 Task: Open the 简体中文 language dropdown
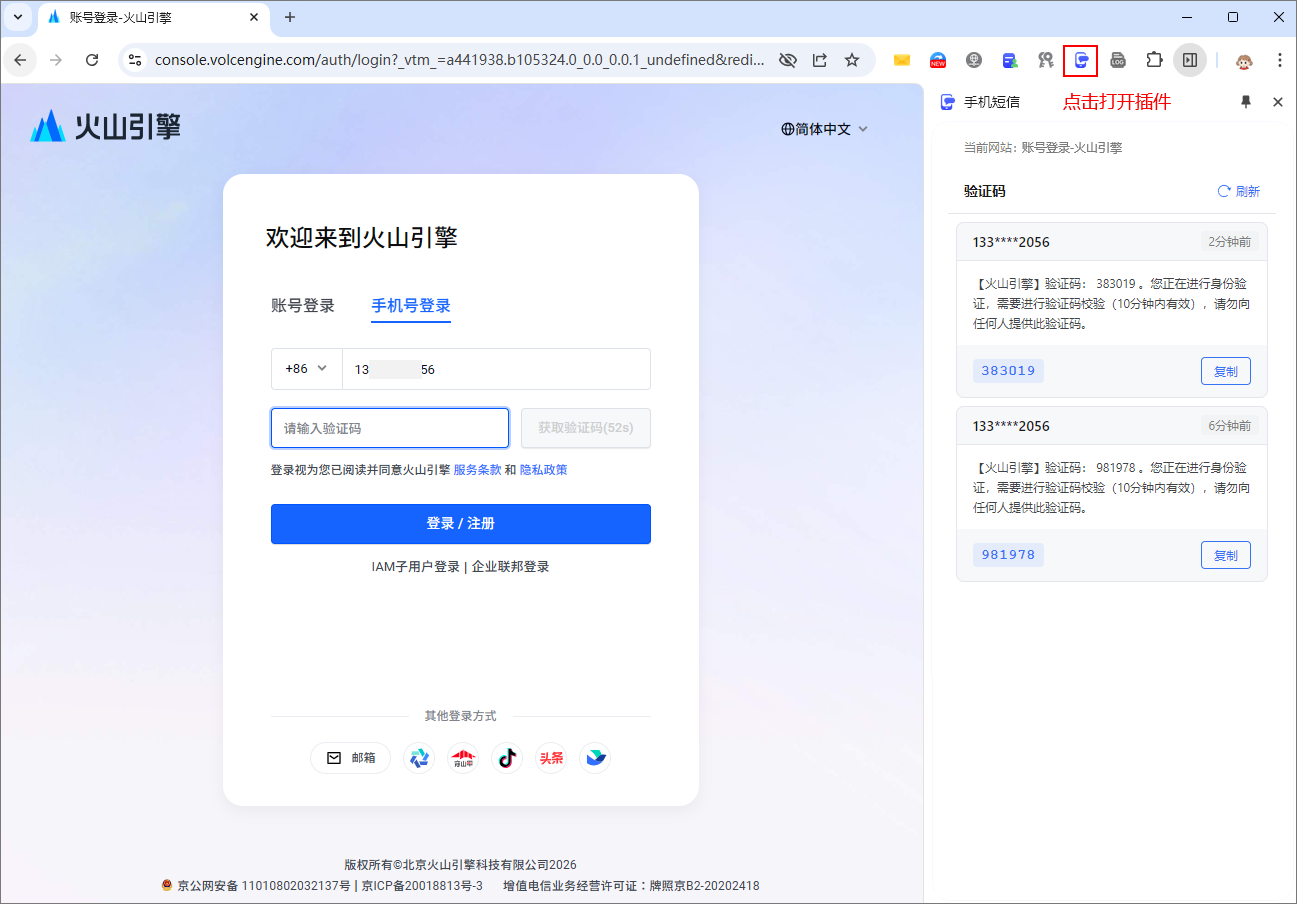(825, 129)
